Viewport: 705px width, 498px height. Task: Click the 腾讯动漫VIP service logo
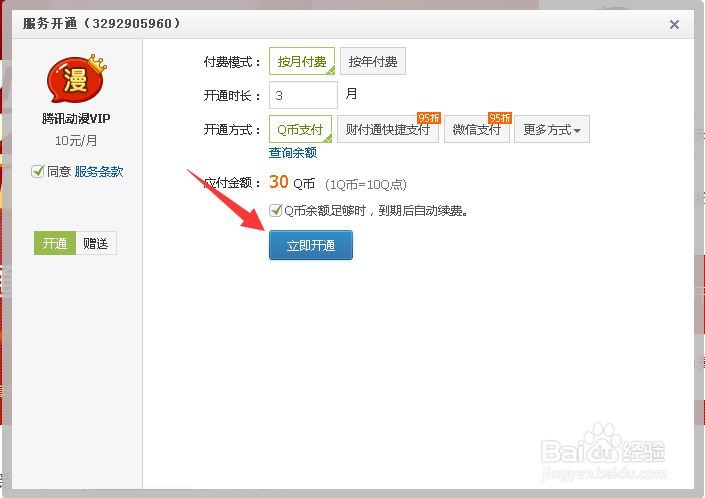pos(76,79)
